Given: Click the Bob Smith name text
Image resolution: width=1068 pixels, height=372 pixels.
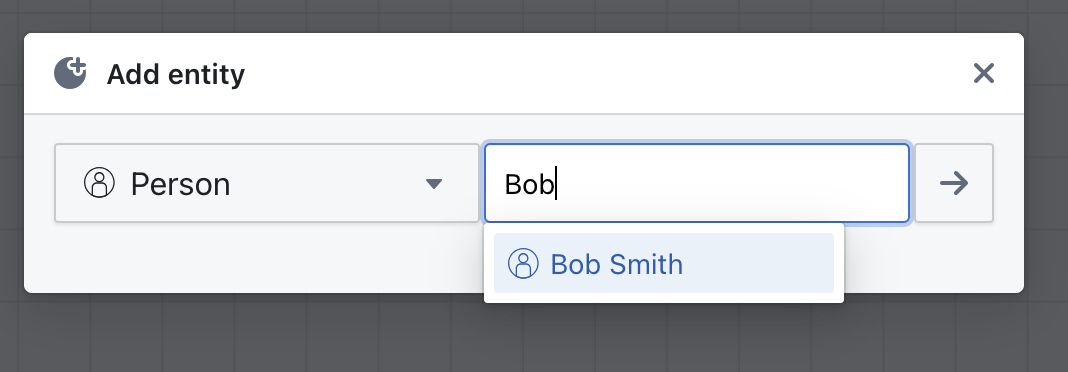Looking at the screenshot, I should click(616, 264).
